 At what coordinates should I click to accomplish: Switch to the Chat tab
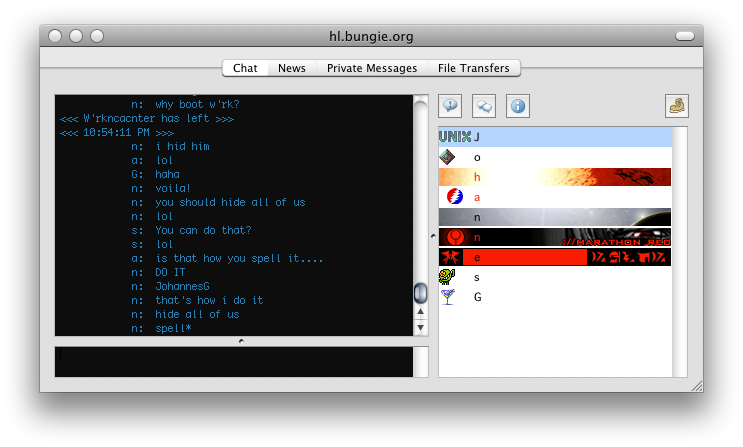(x=245, y=68)
